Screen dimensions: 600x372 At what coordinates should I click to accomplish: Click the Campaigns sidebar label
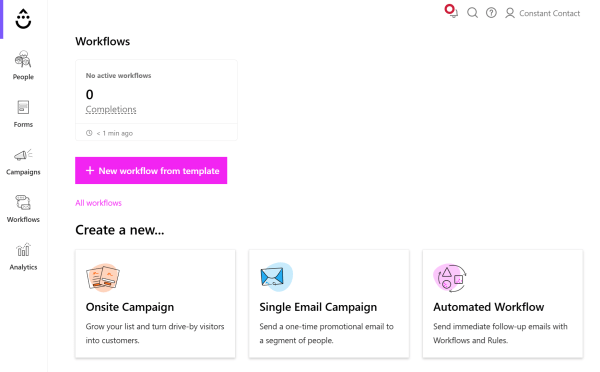click(23, 172)
